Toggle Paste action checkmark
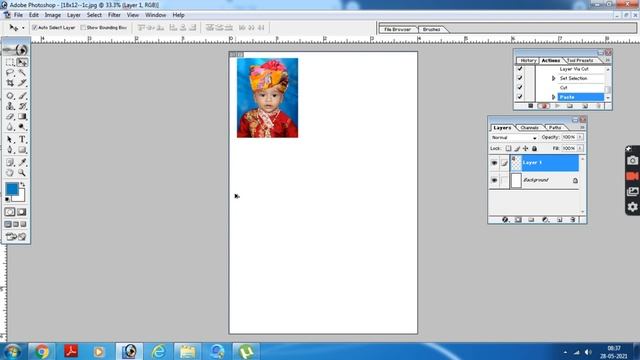Image resolution: width=640 pixels, height=360 pixels. click(520, 97)
